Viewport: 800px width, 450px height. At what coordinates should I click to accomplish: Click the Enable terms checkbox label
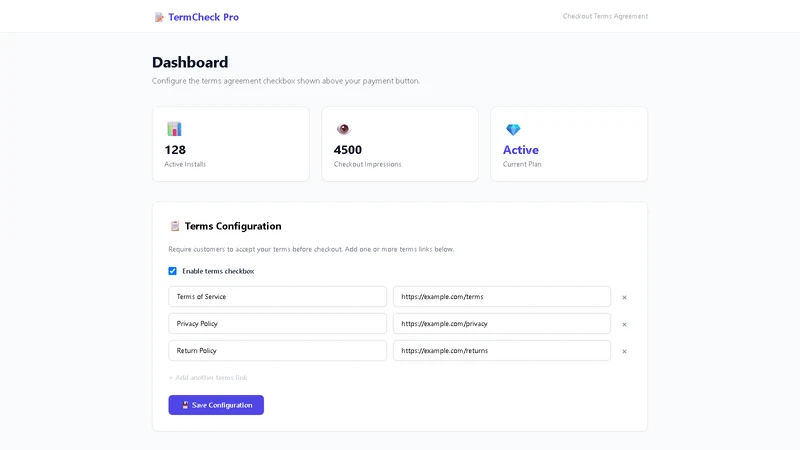click(218, 271)
